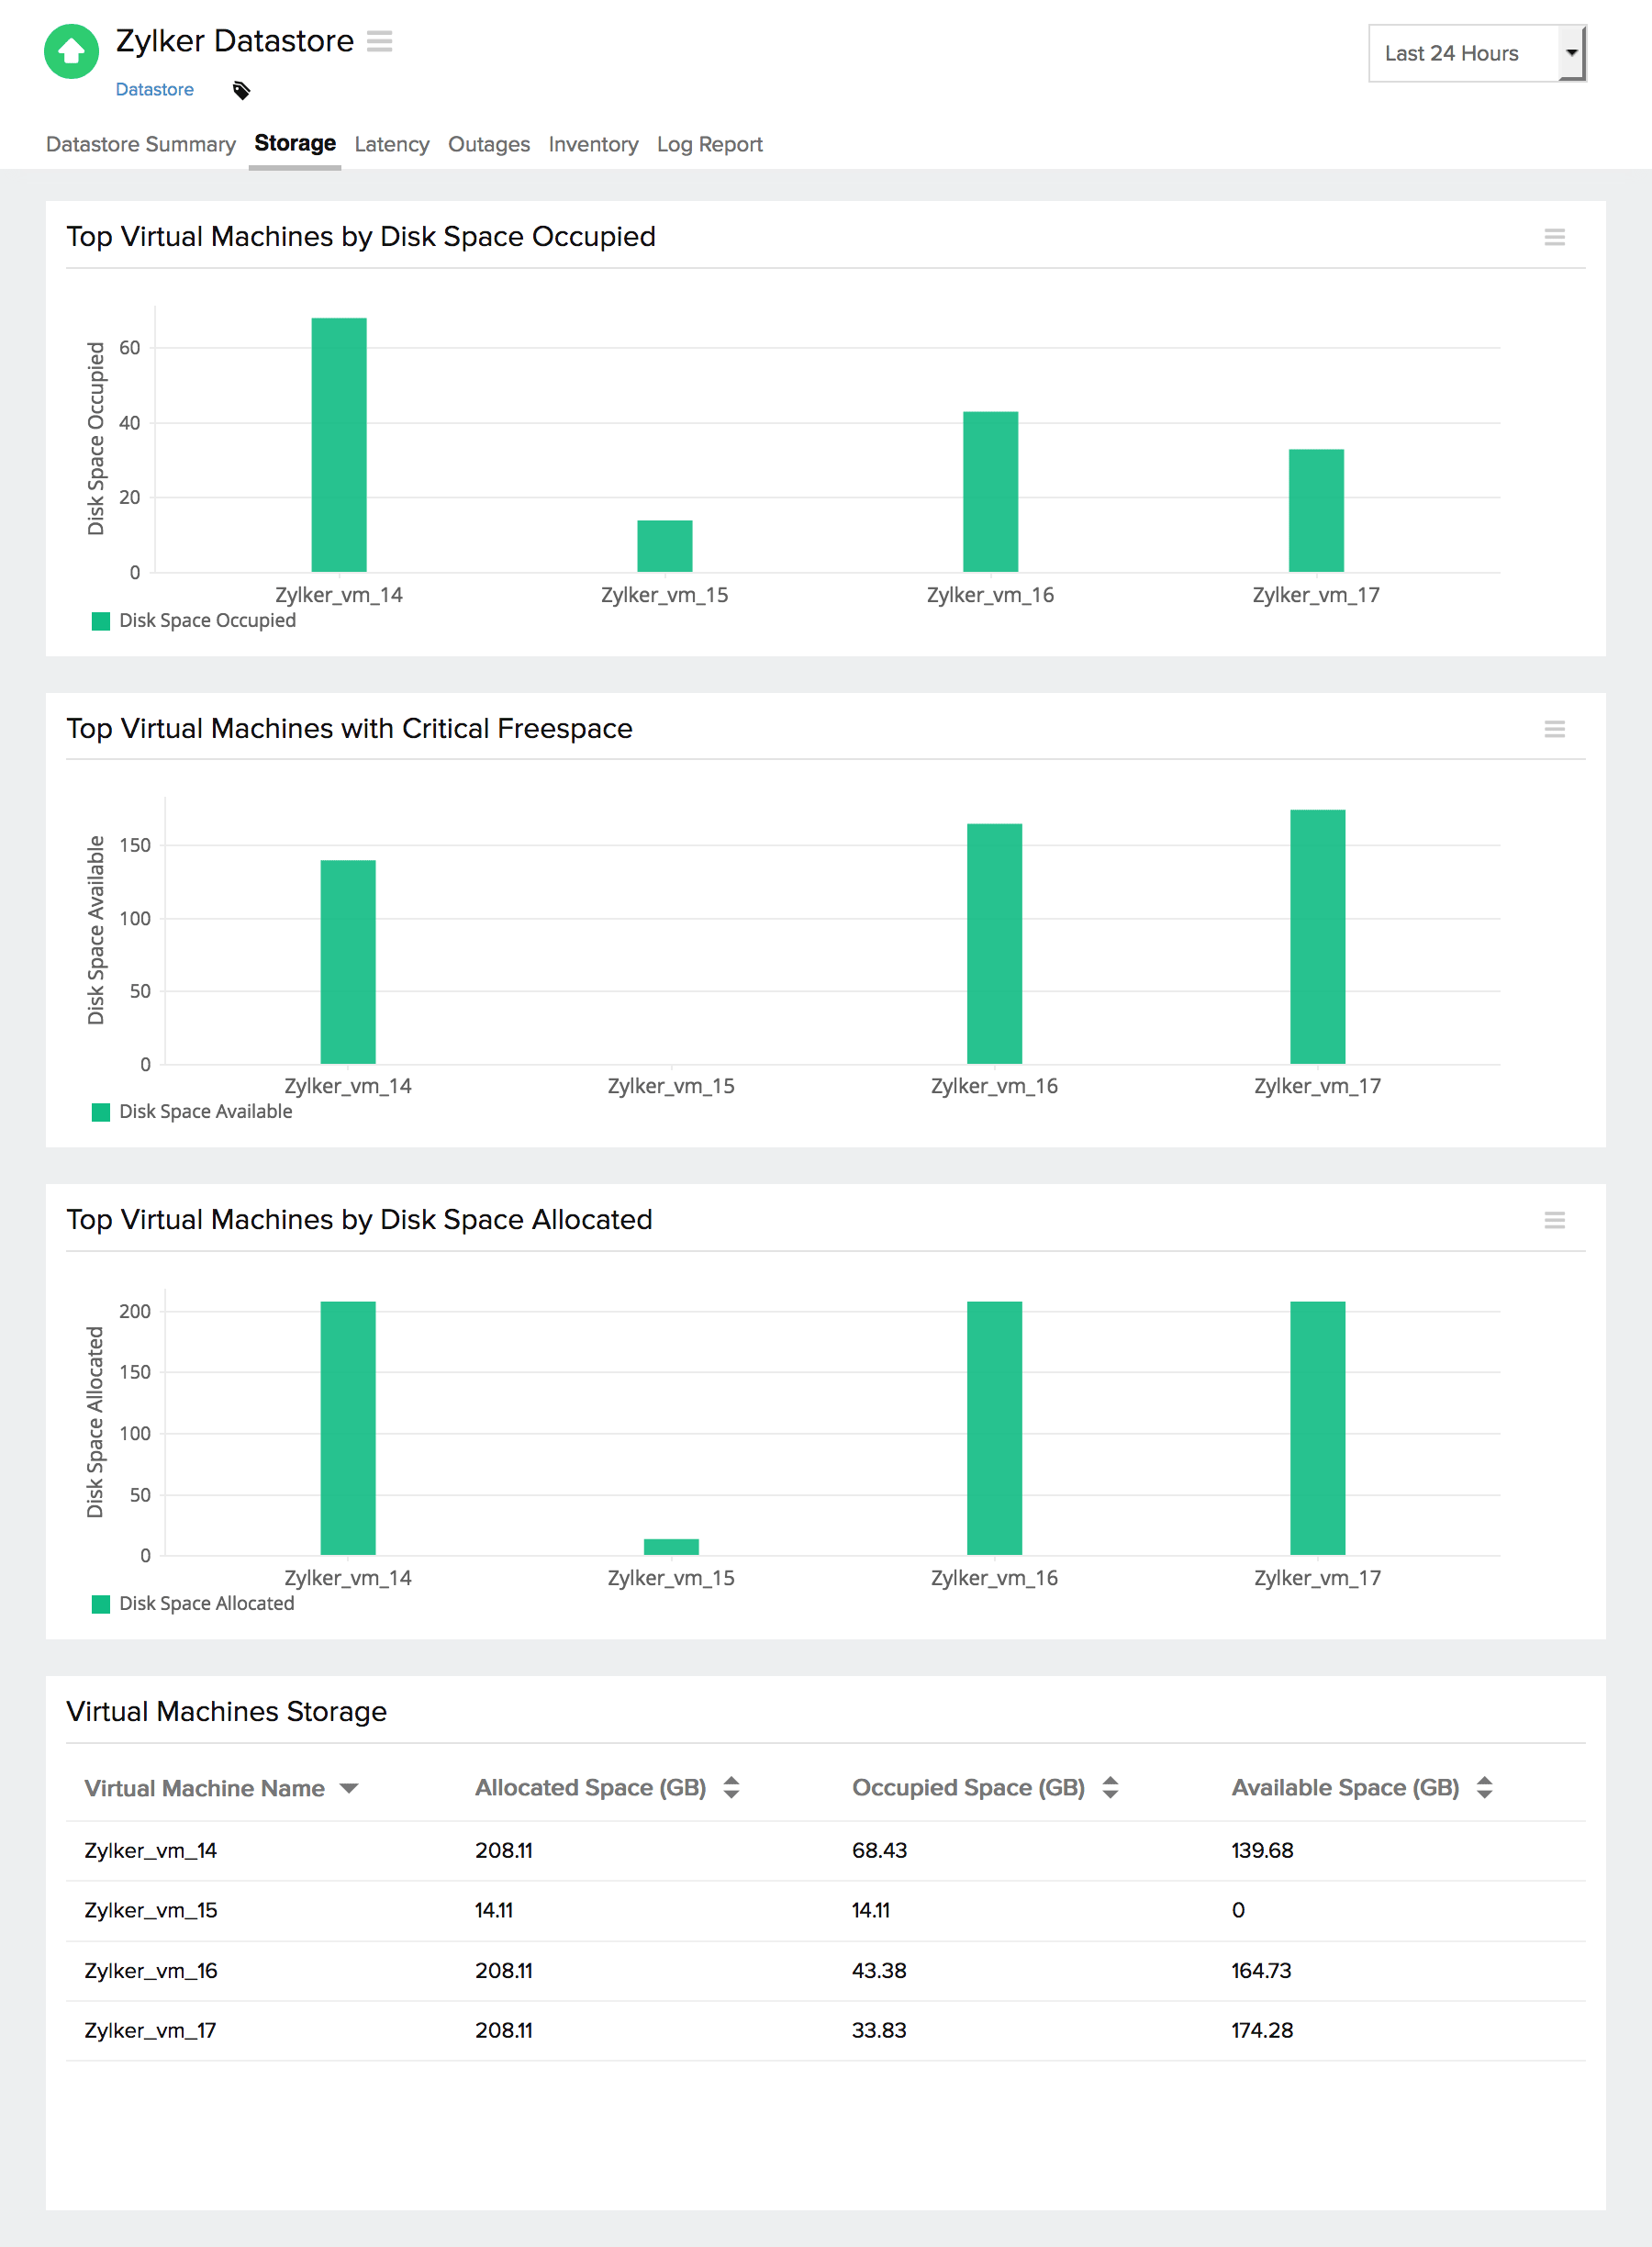Sort table by Occupied Space column arrows

[x=1110, y=1787]
